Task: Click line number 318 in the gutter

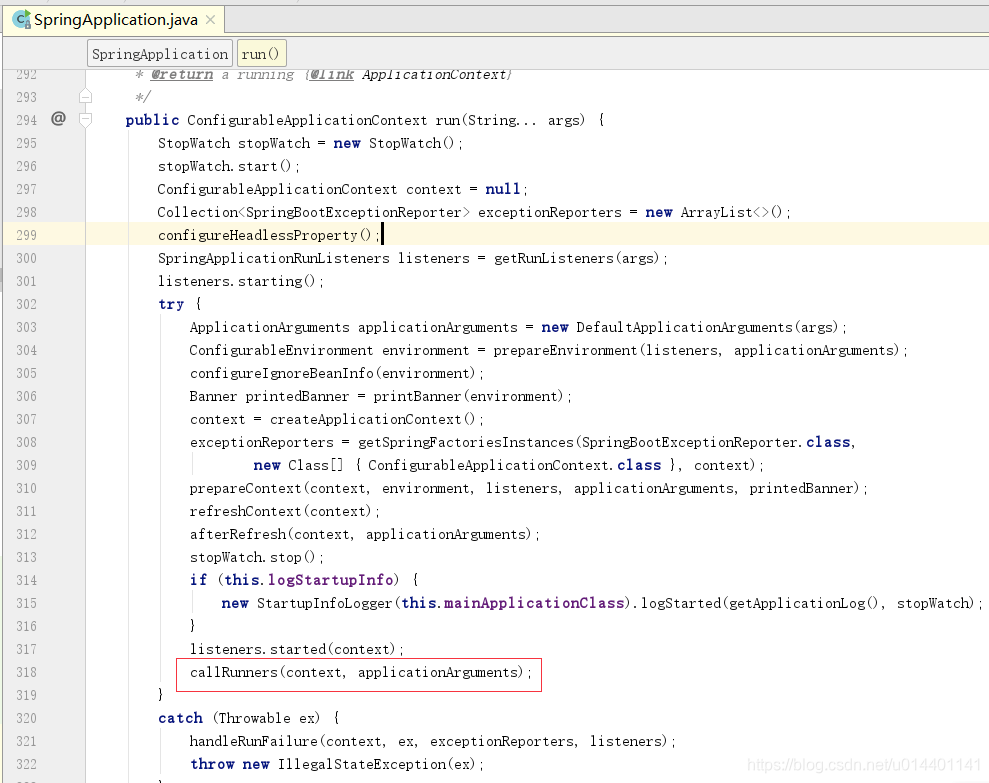Action: pos(26,673)
